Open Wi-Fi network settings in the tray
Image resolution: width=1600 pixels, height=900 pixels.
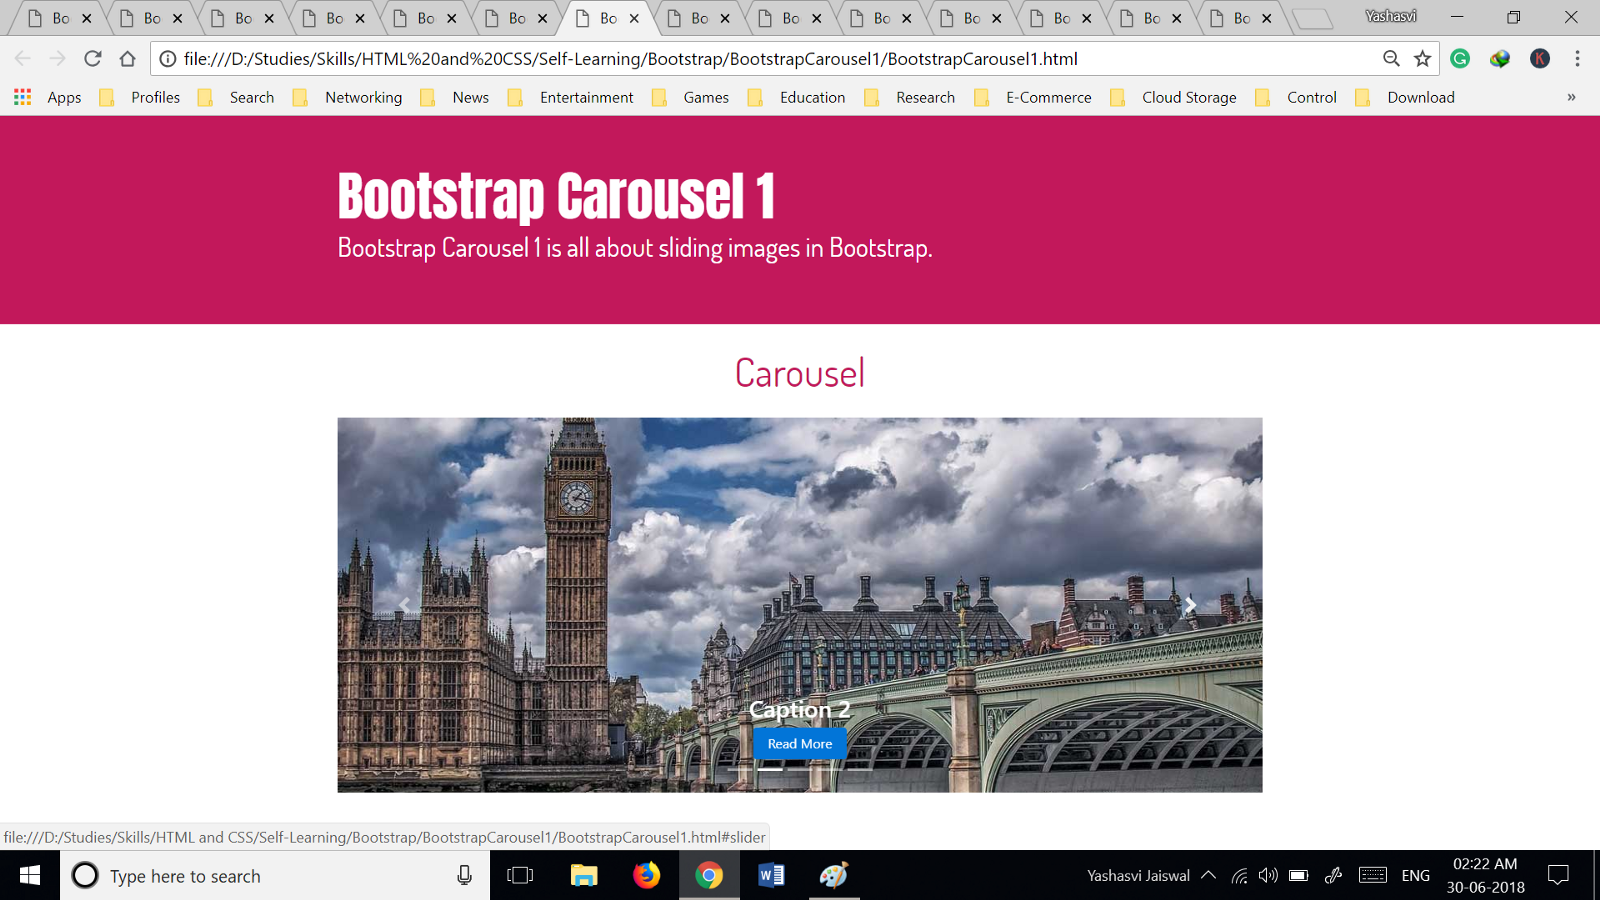pos(1239,876)
